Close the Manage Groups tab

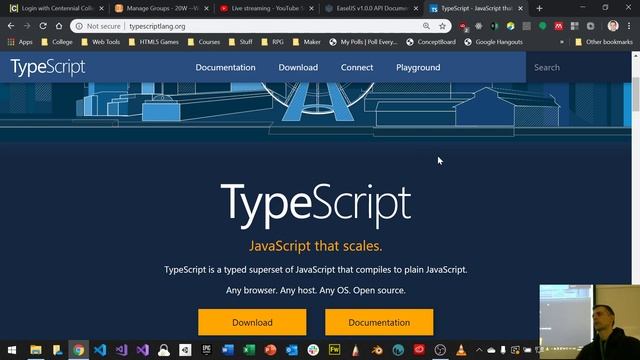[x=207, y=8]
